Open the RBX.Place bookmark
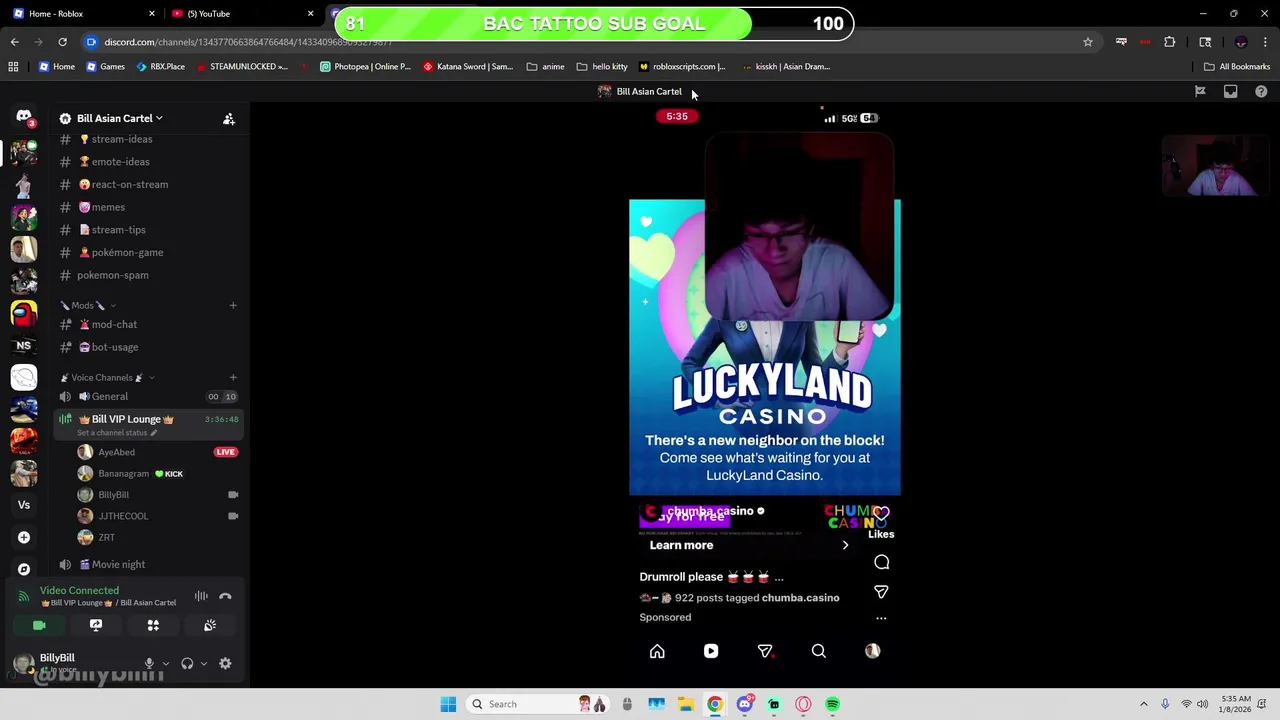The image size is (1280, 720). pyautogui.click(x=160, y=66)
